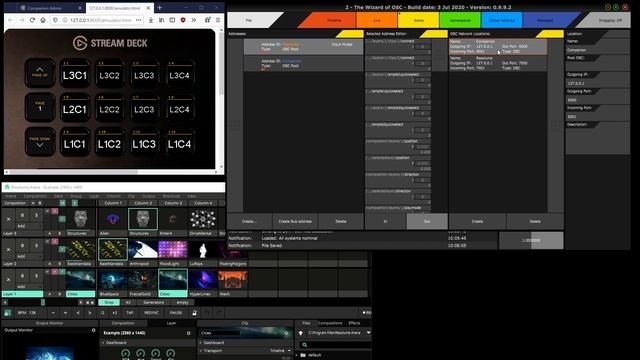Trigger the Alien clip thumbnail
The height and width of the screenshot is (360, 640).
pos(113,219)
